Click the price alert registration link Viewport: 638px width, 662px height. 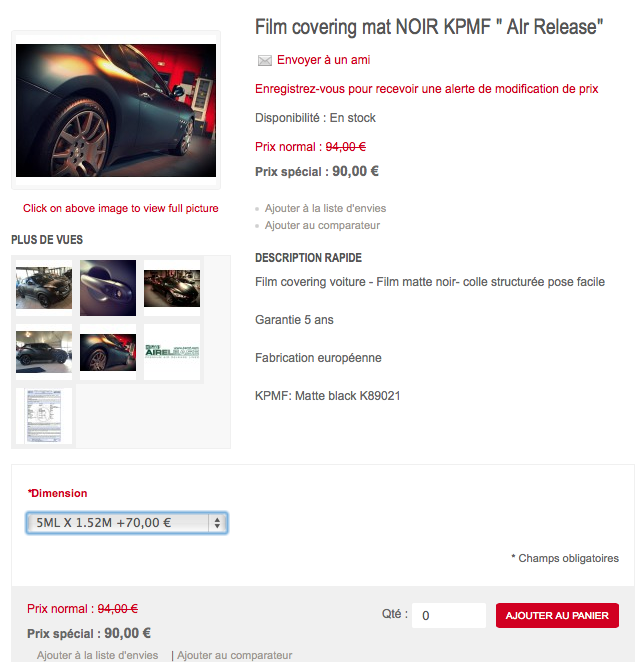426,89
